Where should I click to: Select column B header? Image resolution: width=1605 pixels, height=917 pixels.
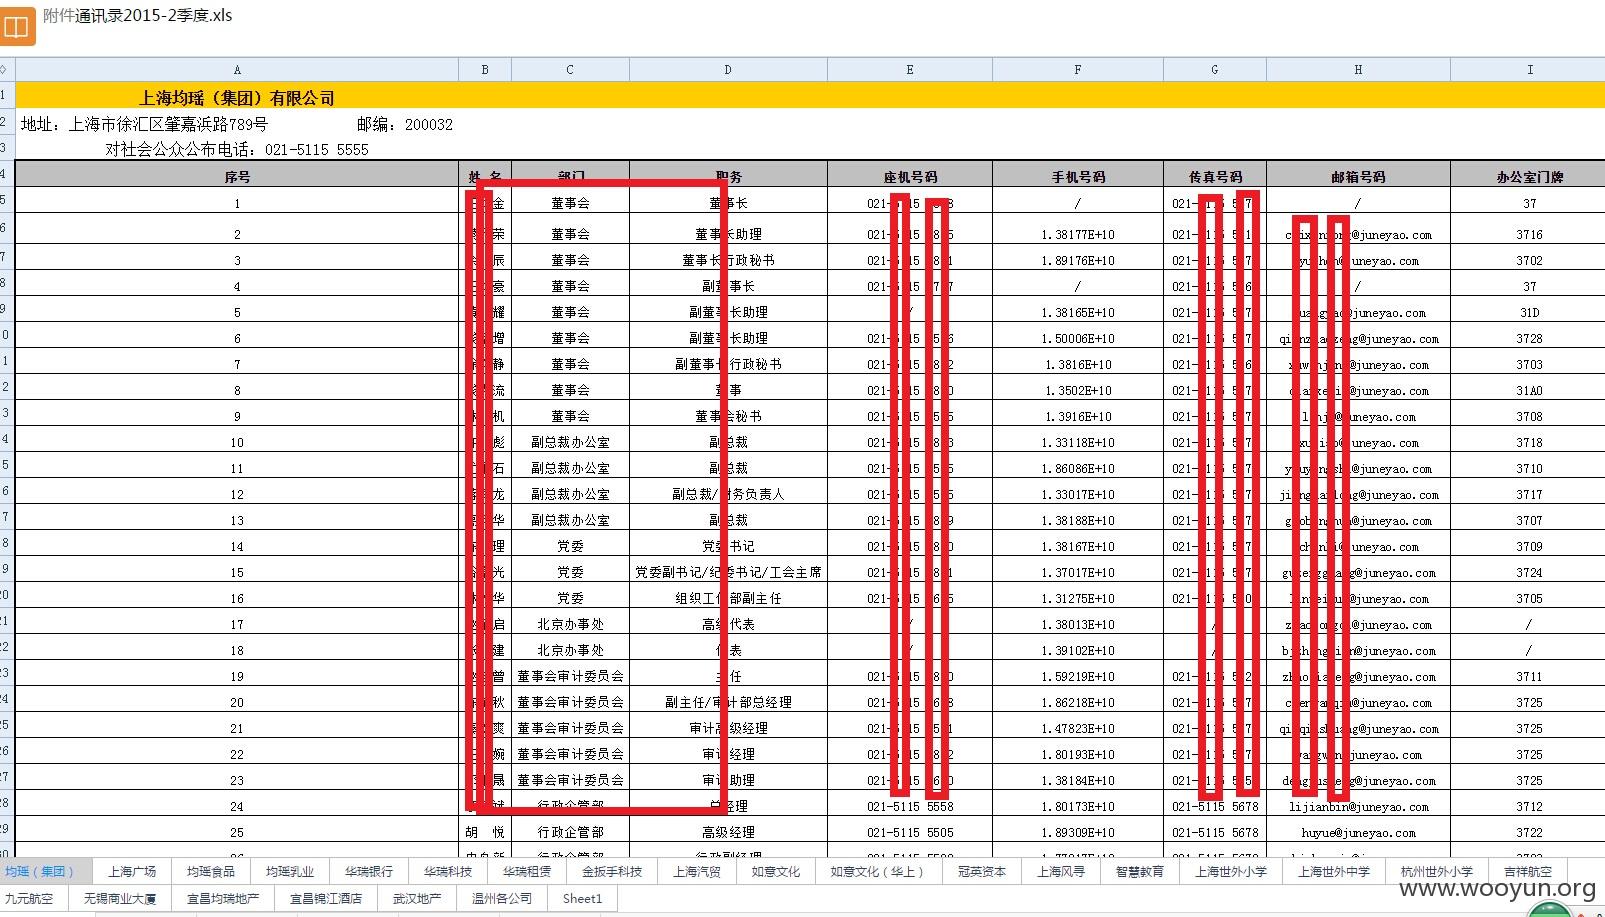[485, 69]
